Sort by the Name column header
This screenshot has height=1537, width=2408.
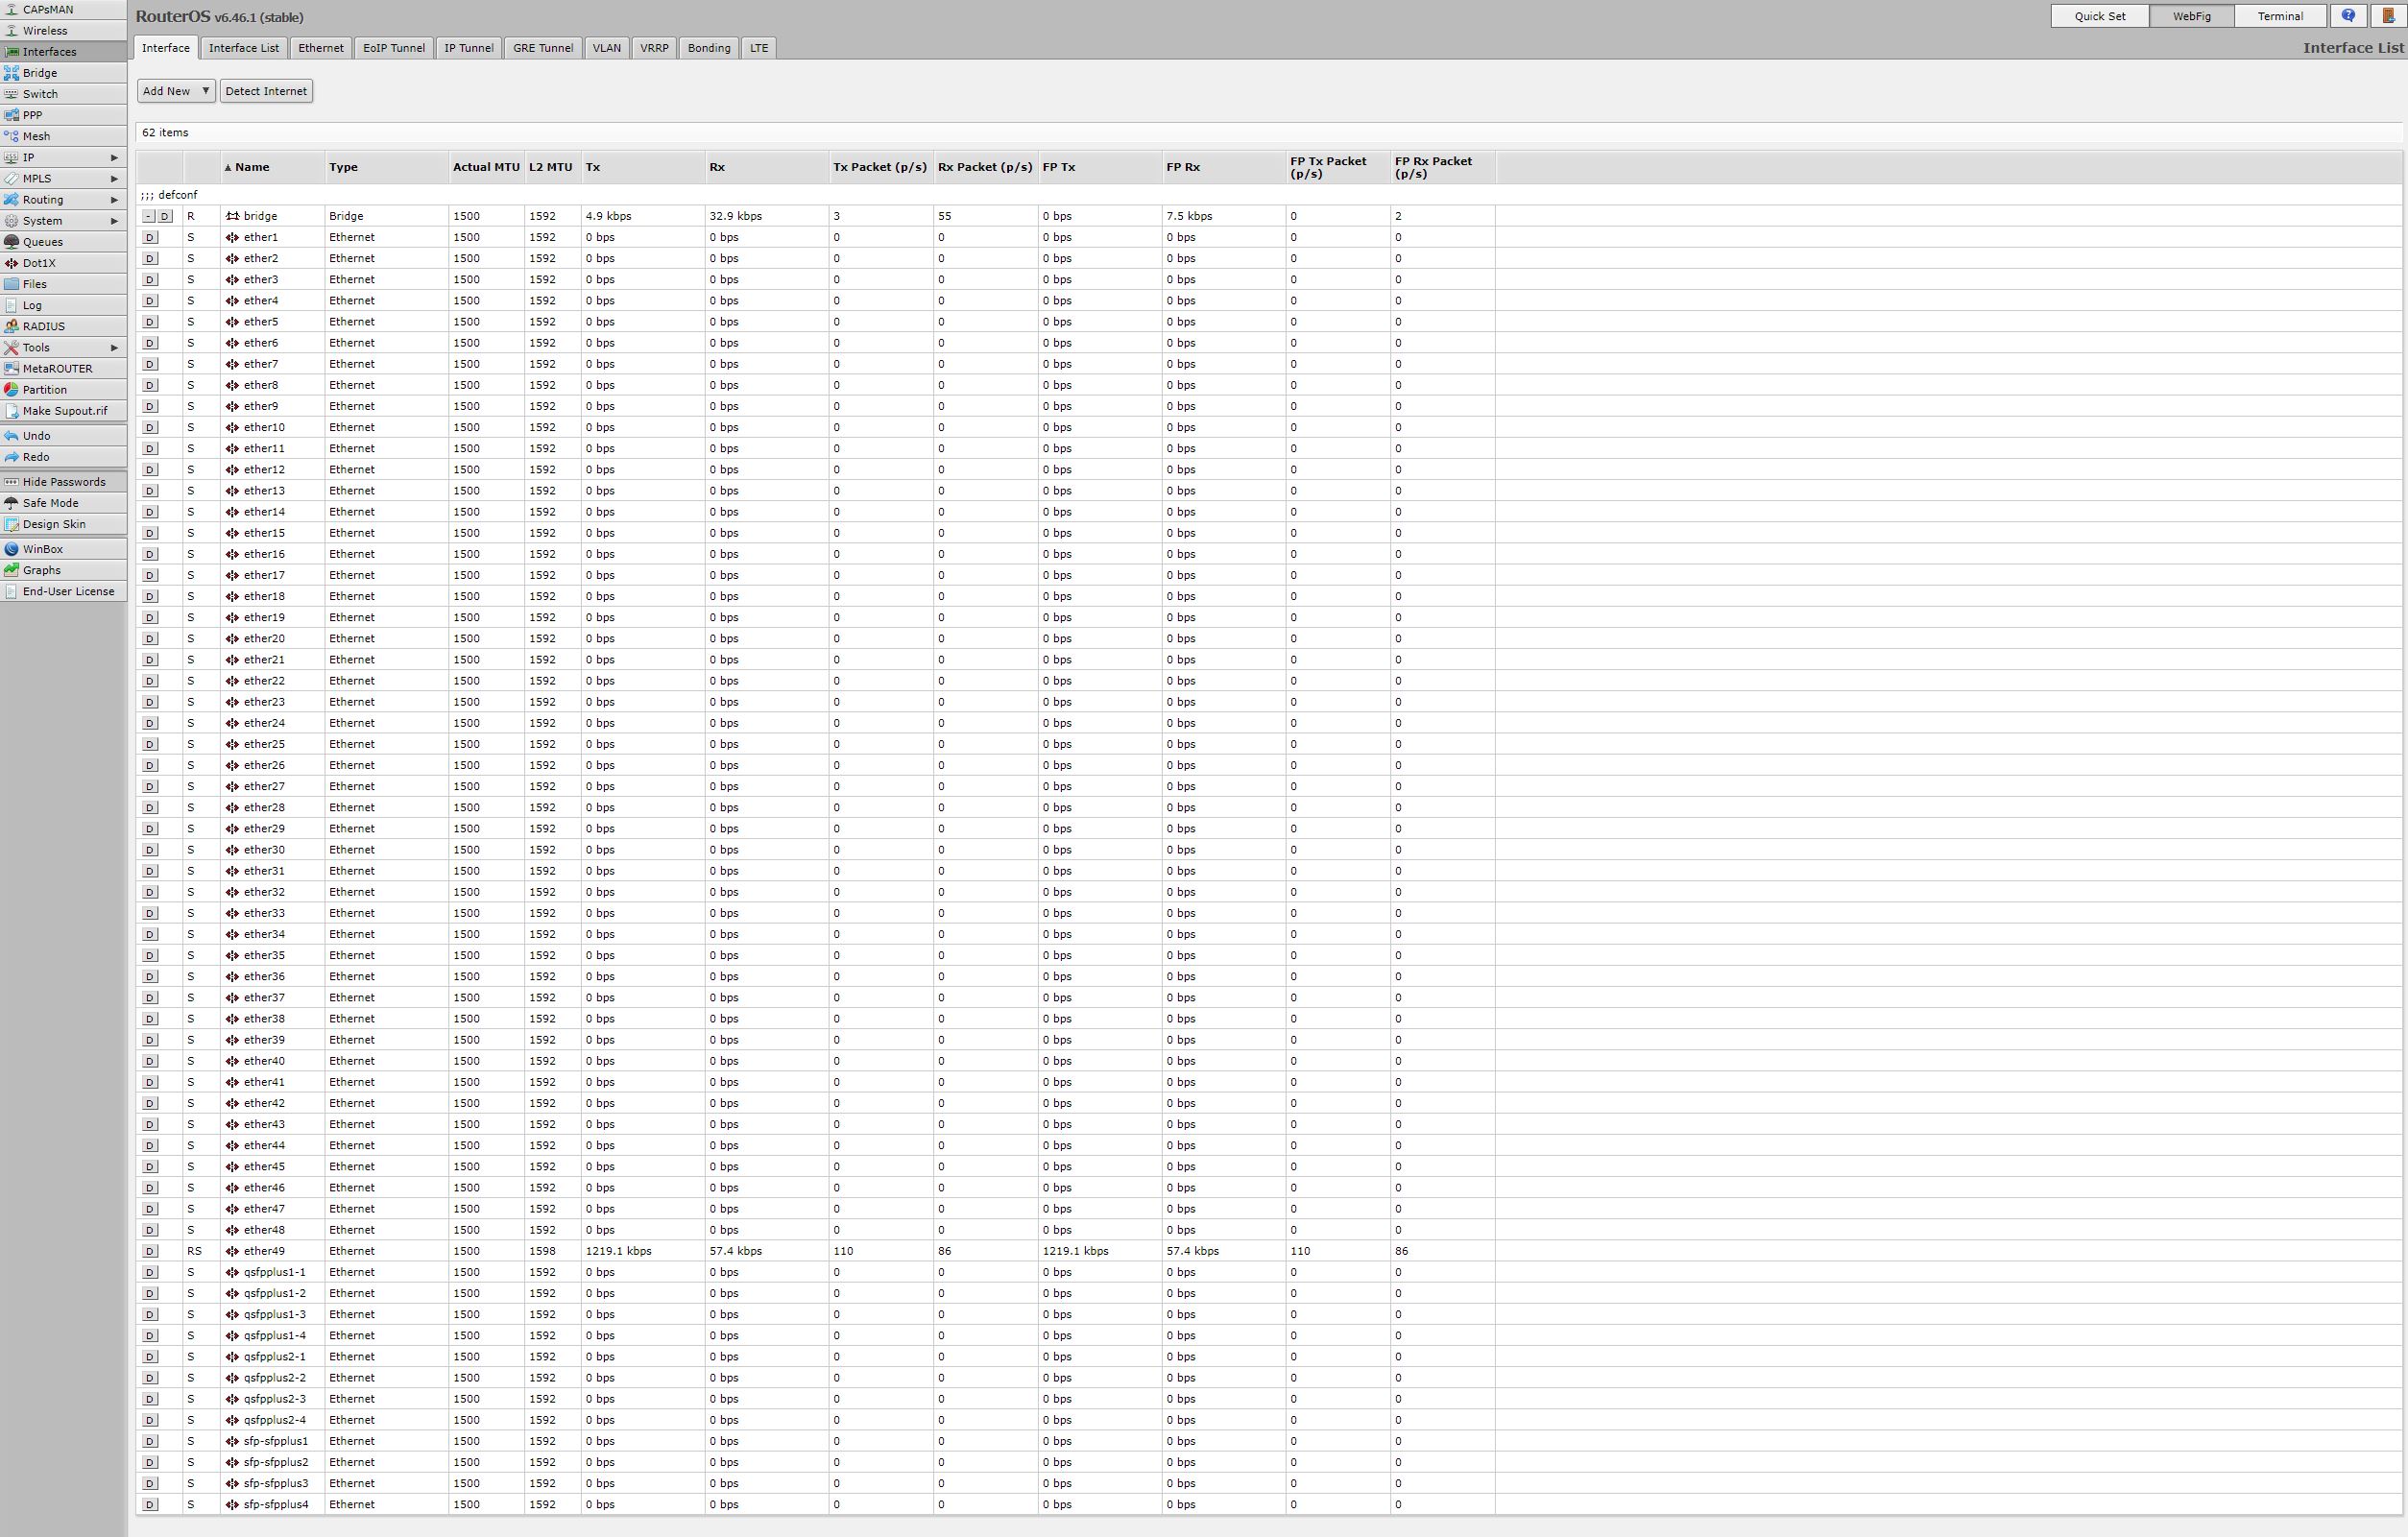[252, 167]
